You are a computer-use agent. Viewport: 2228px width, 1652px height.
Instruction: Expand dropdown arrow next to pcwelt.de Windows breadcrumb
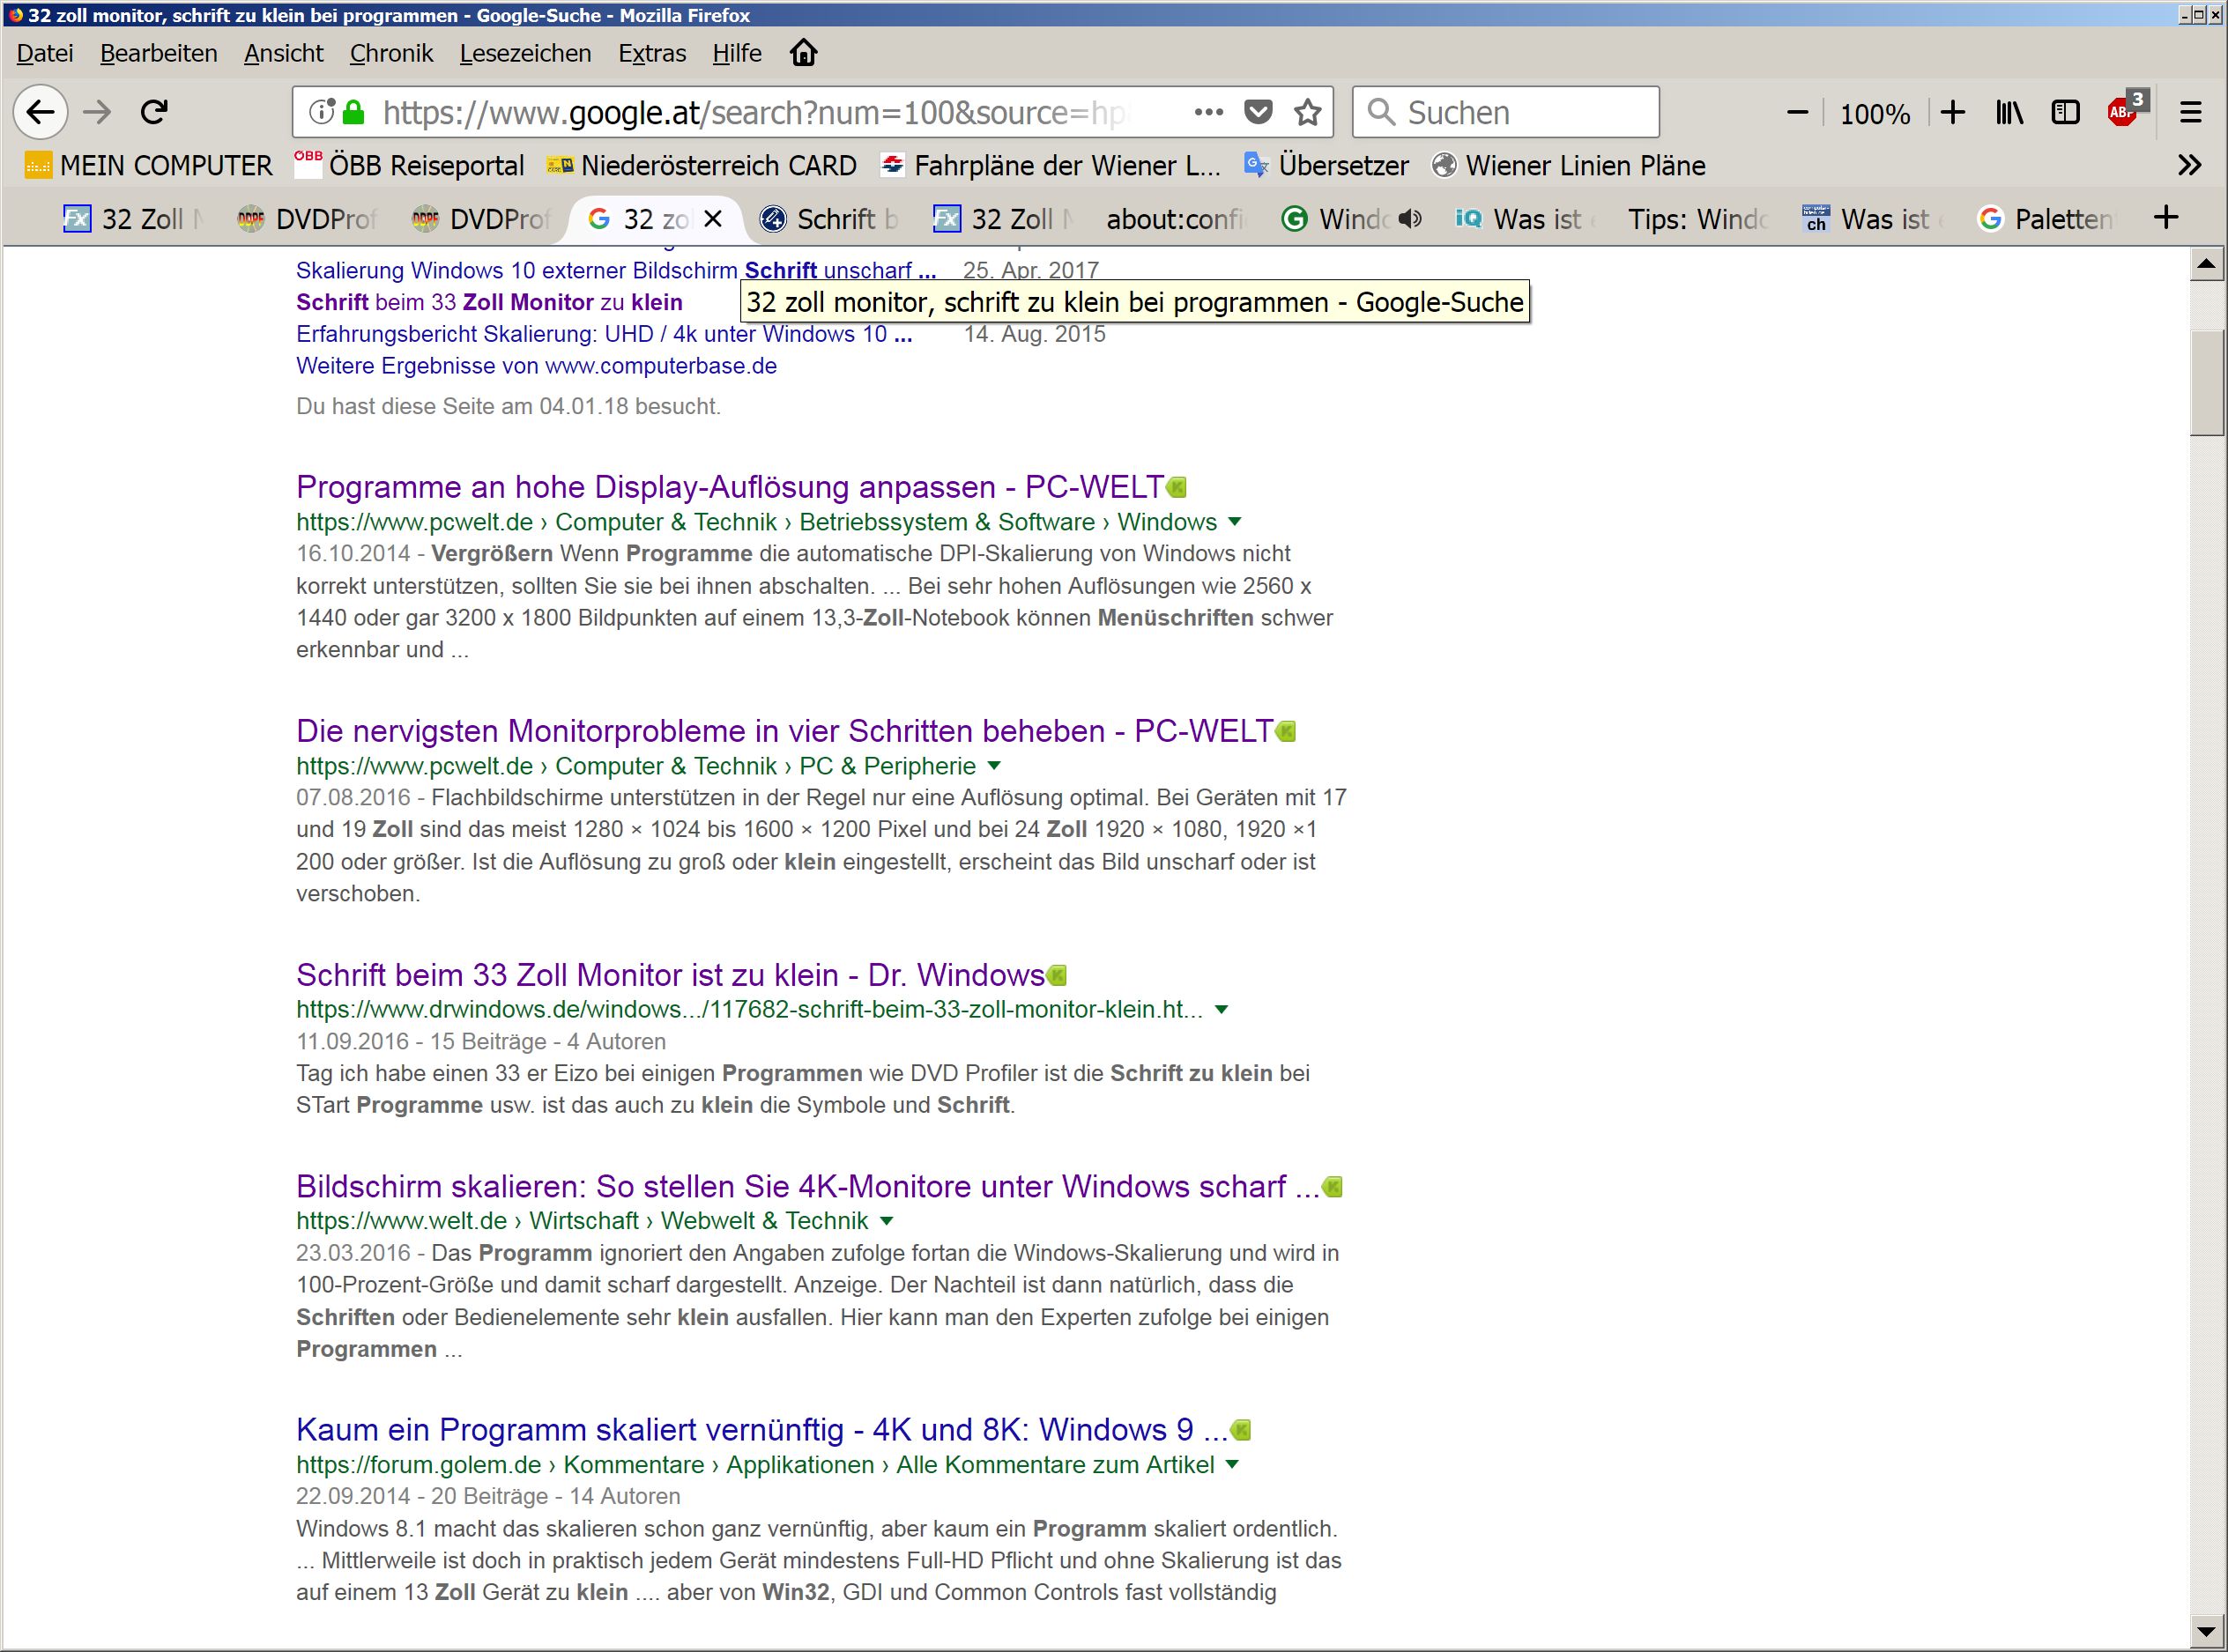pos(1234,522)
